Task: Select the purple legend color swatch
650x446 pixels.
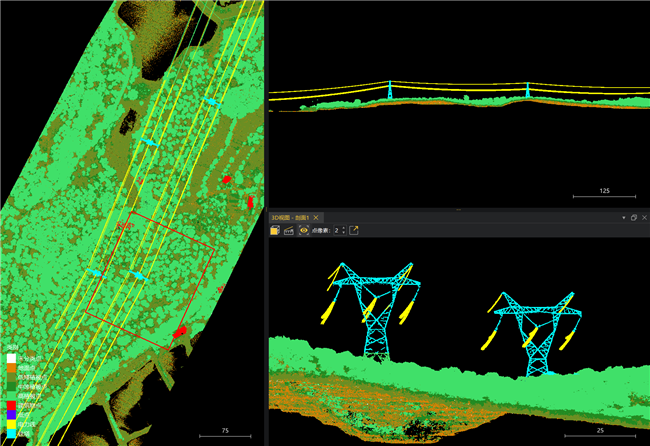Action: [11, 413]
